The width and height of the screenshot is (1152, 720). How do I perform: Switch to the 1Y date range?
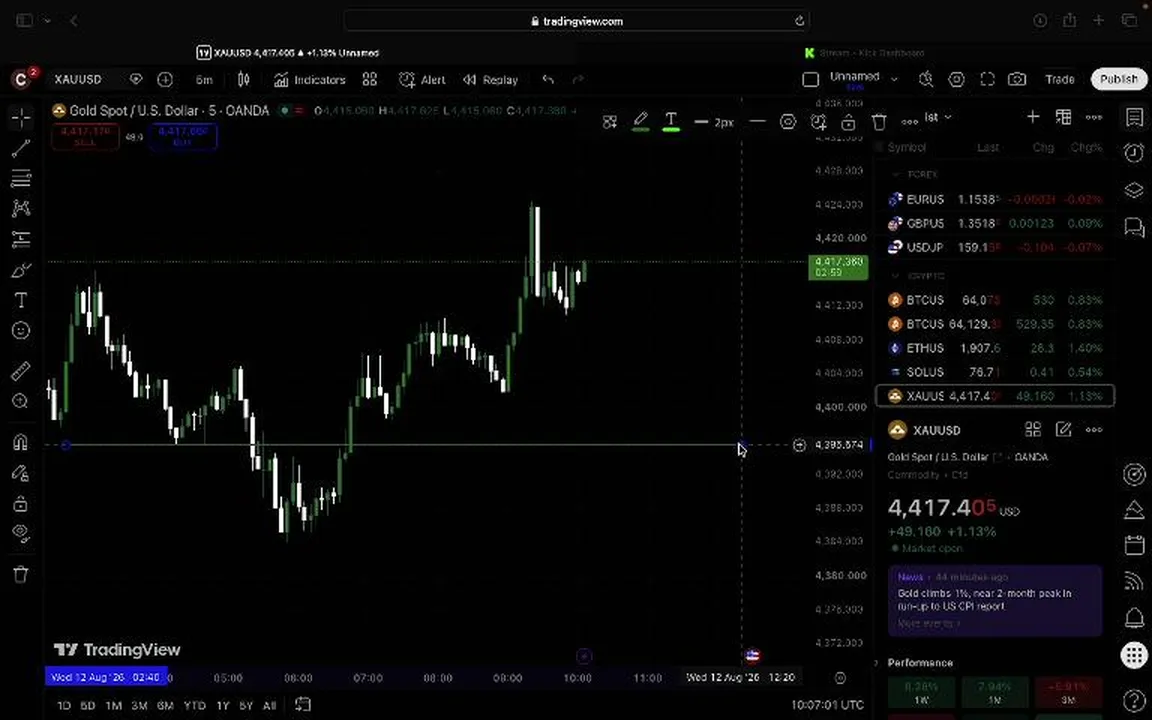tap(223, 705)
